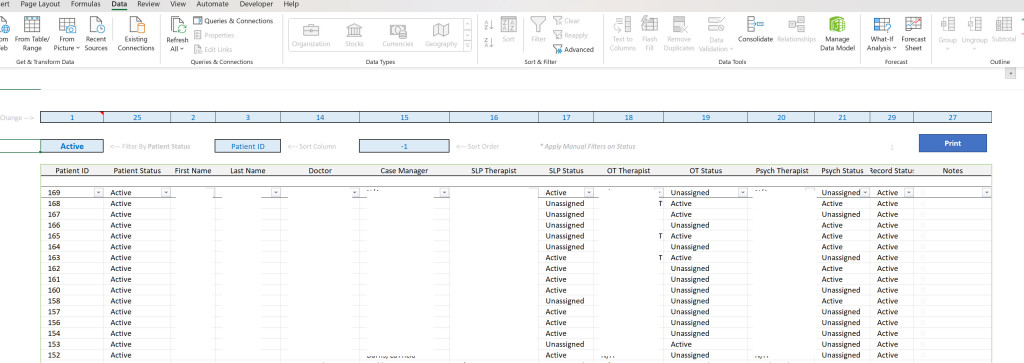Screen dimensions: 1024x363
Task: Select Patient ID cell 152
Action: 72,355
